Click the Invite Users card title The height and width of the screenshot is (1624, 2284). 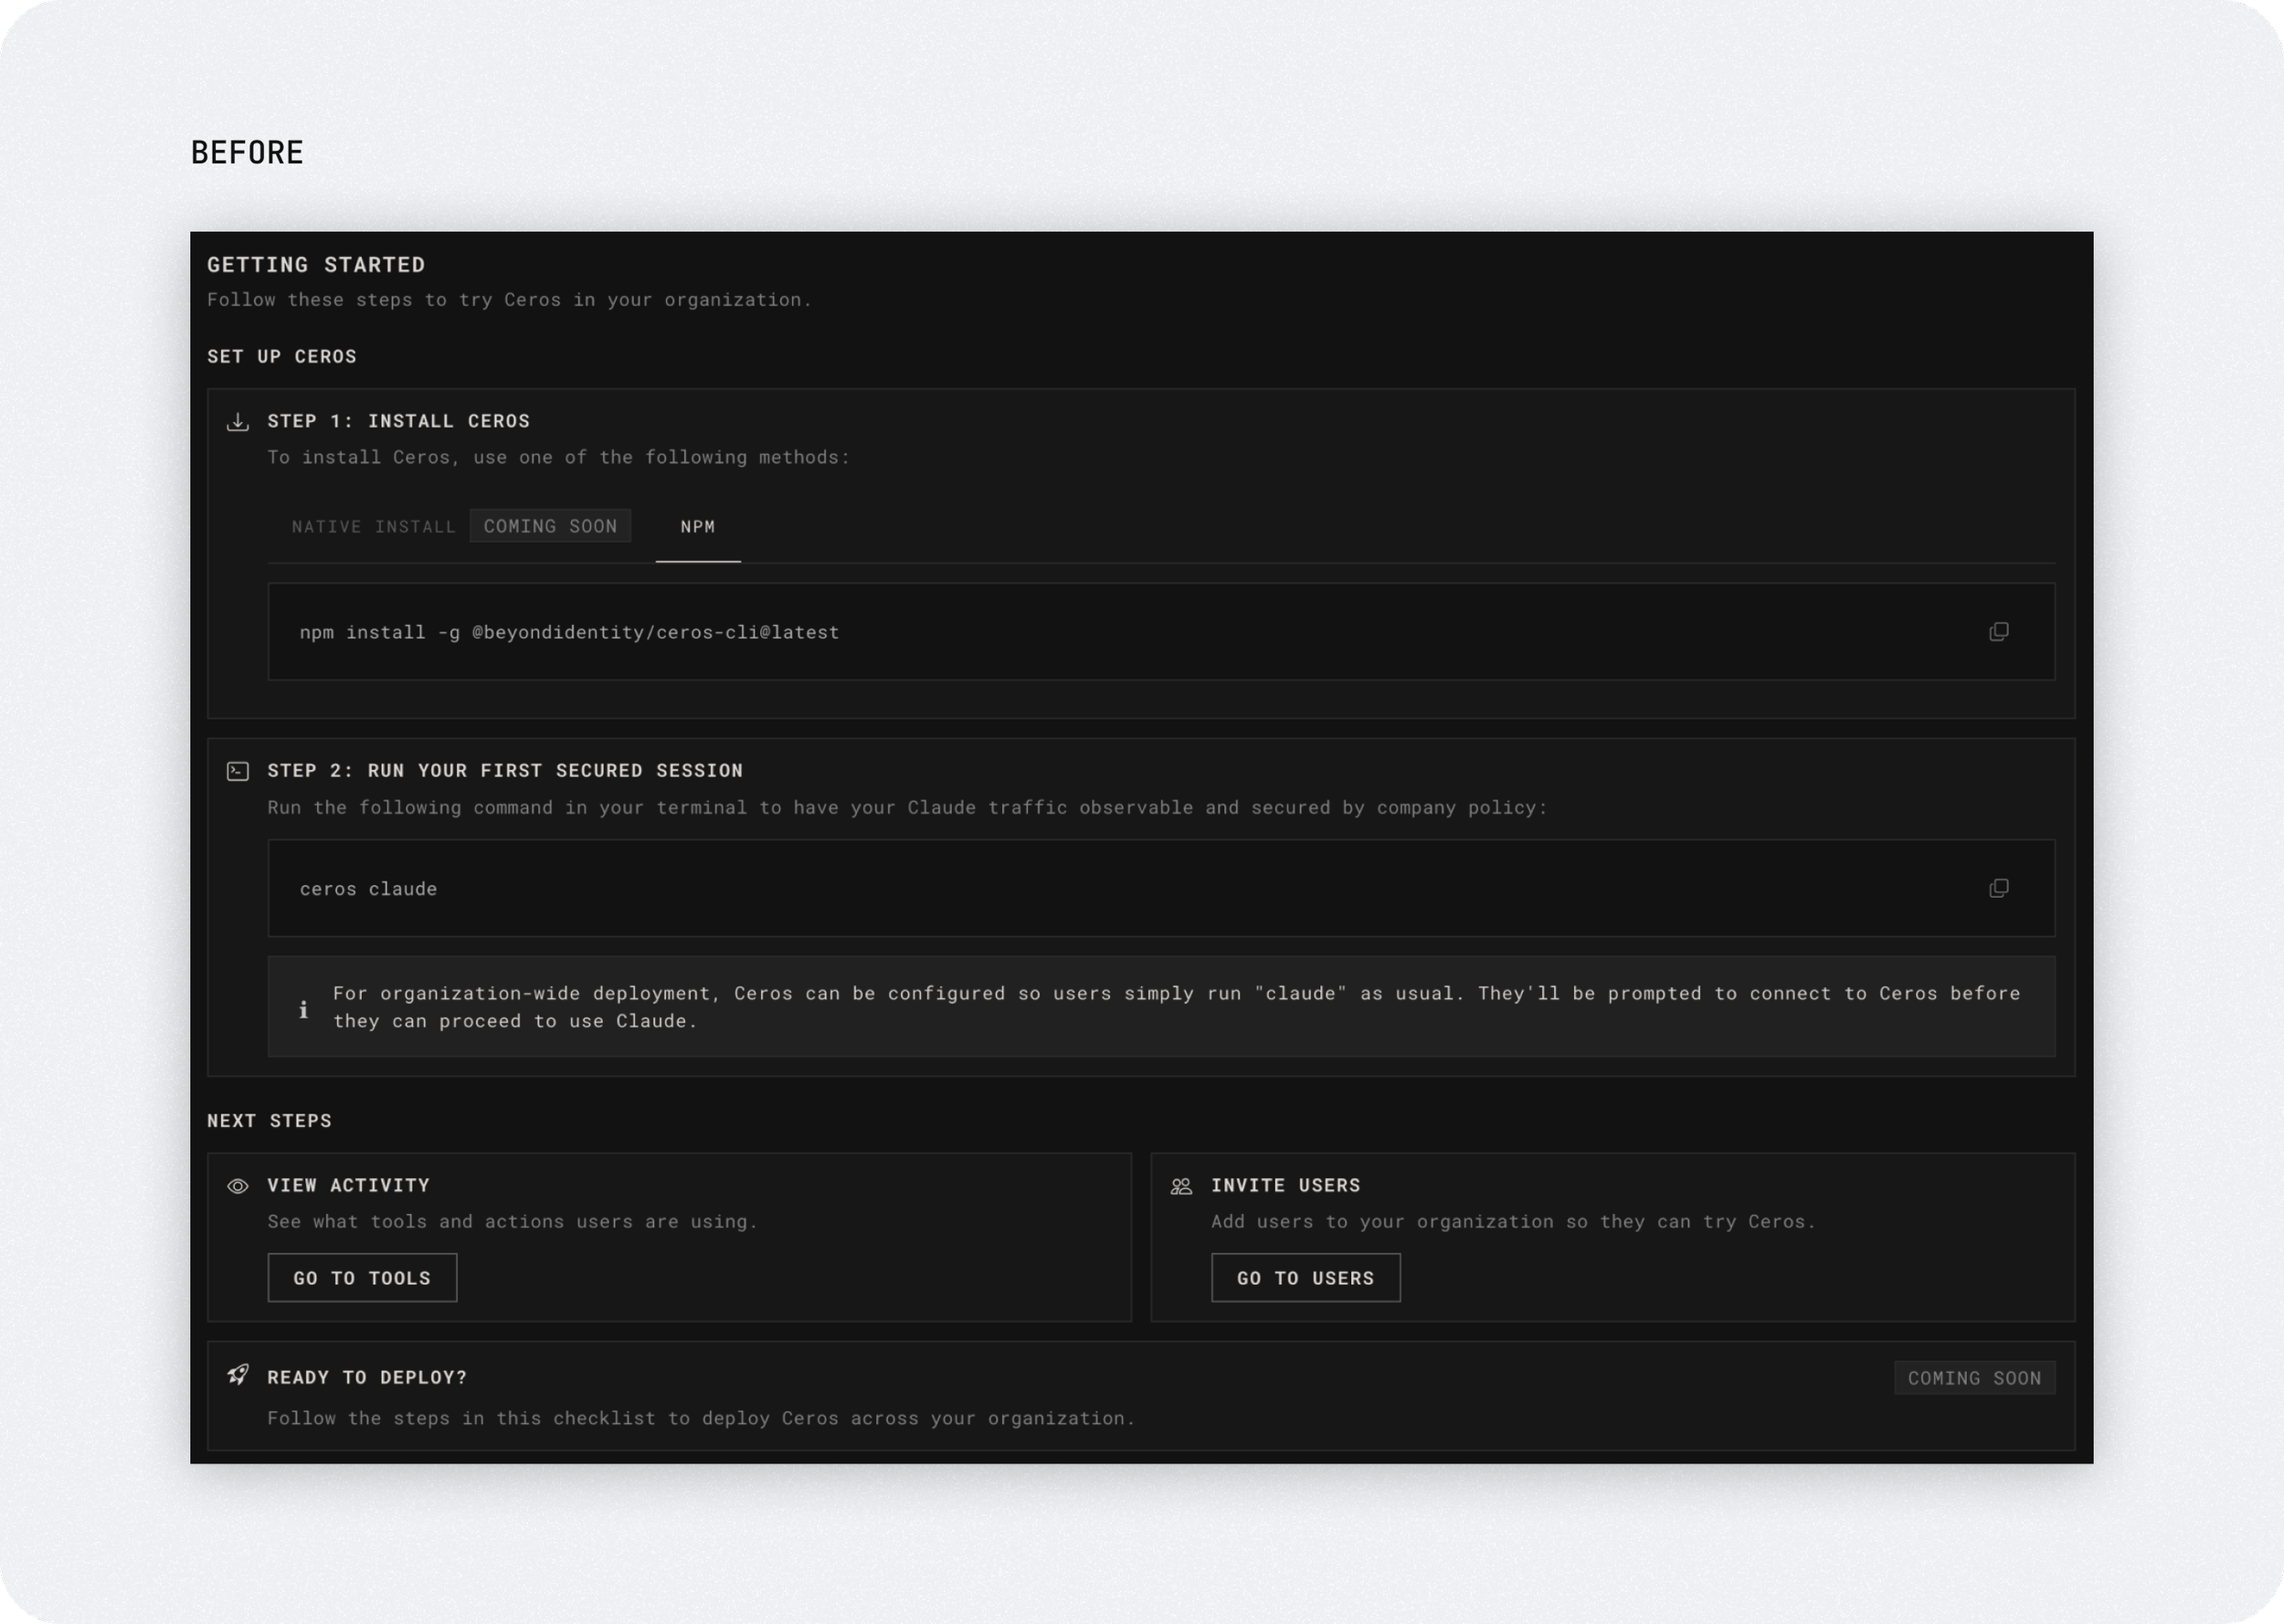(x=1285, y=1185)
